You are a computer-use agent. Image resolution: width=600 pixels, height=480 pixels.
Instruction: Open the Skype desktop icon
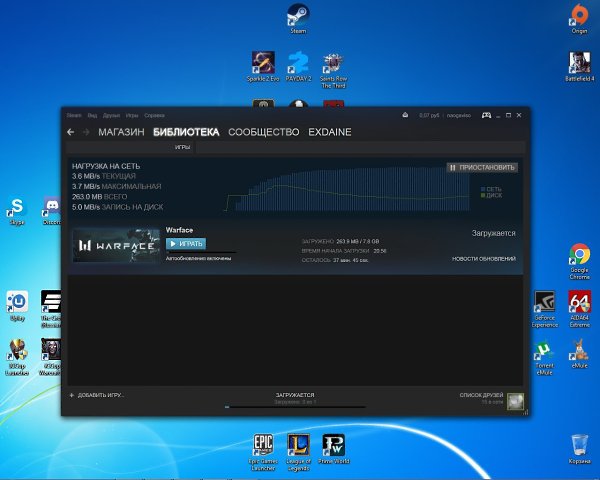[17, 211]
